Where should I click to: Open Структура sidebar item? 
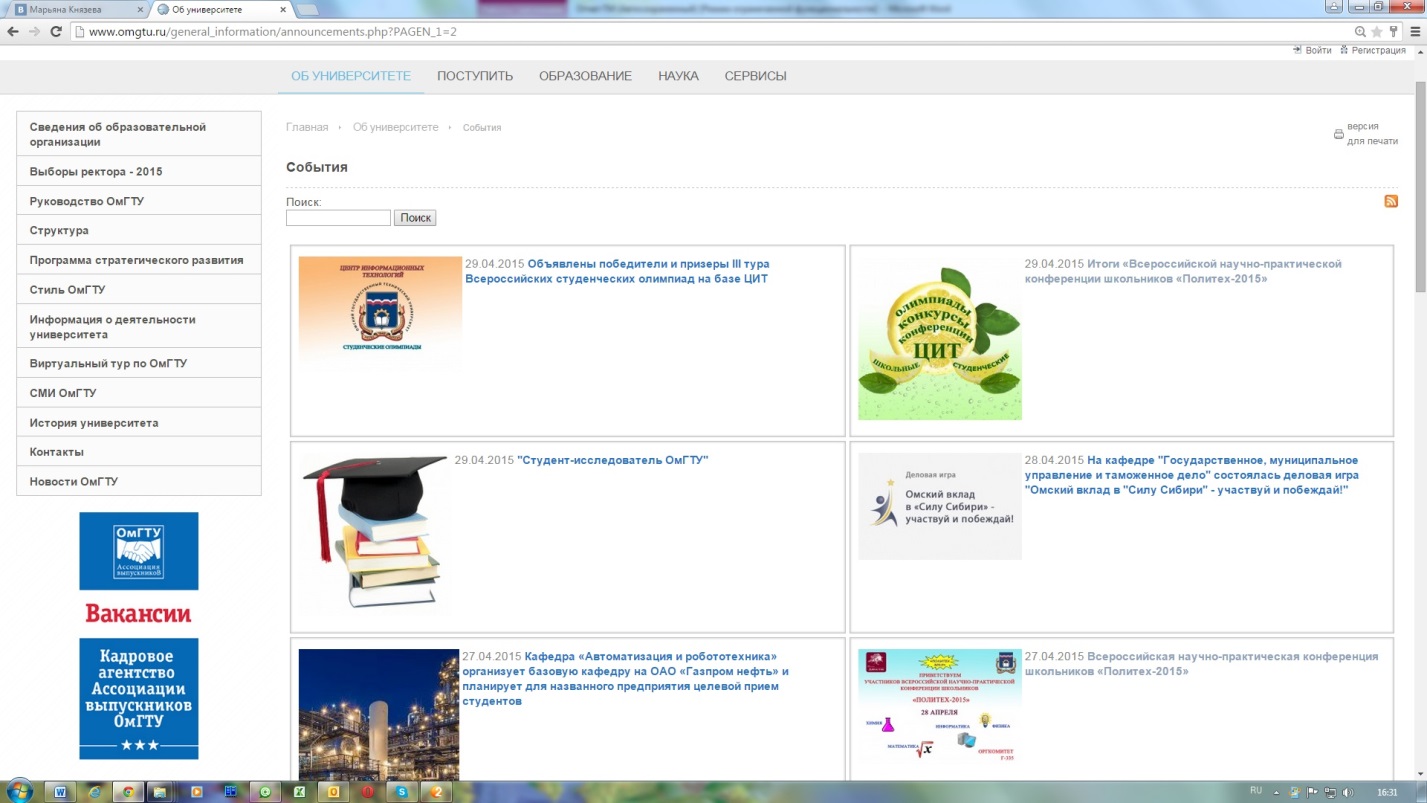coord(139,230)
